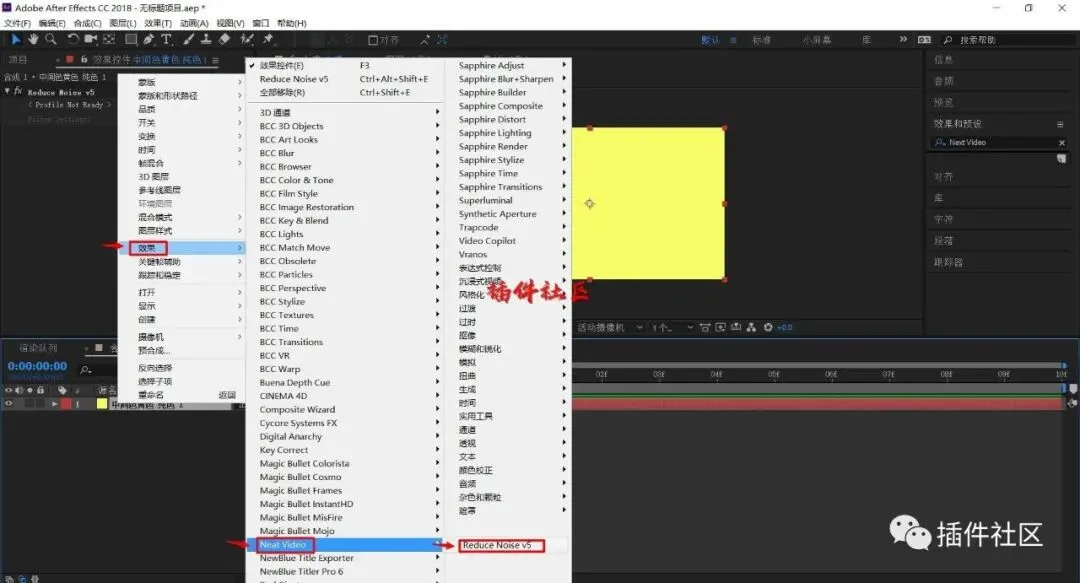Screen dimensions: 1080x583
Task: Select the Eraser tool
Action: 224,39
